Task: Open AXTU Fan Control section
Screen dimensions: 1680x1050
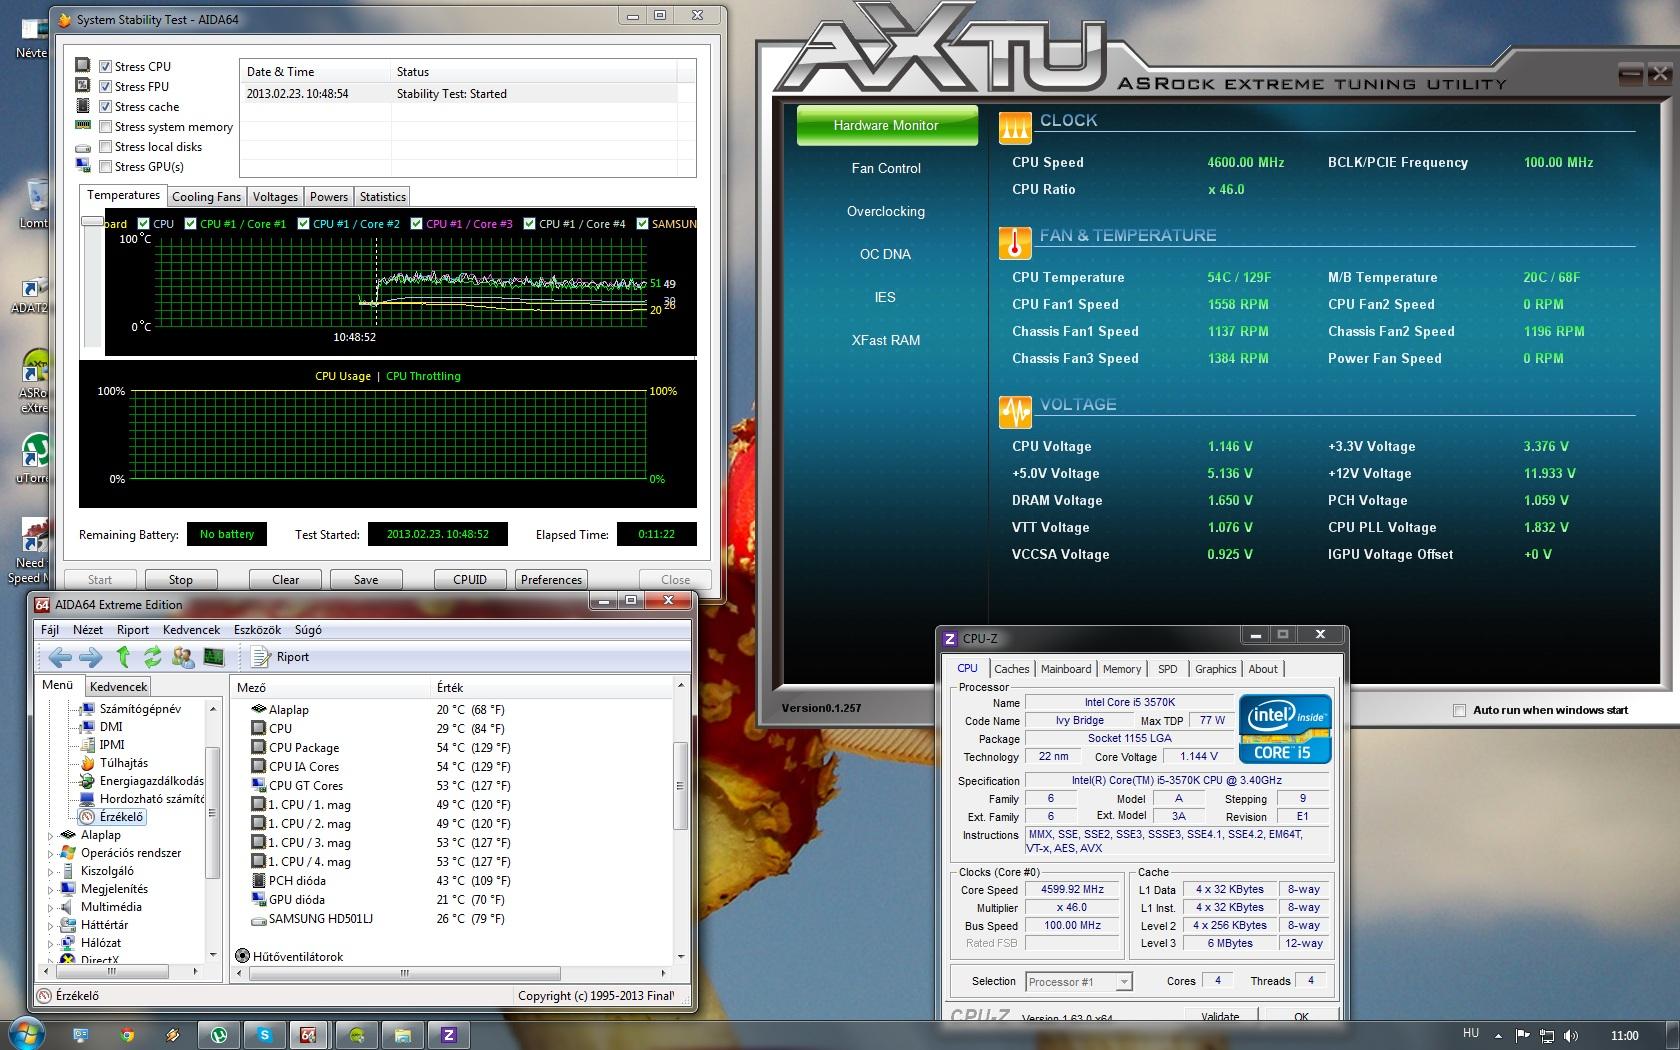Action: click(886, 168)
